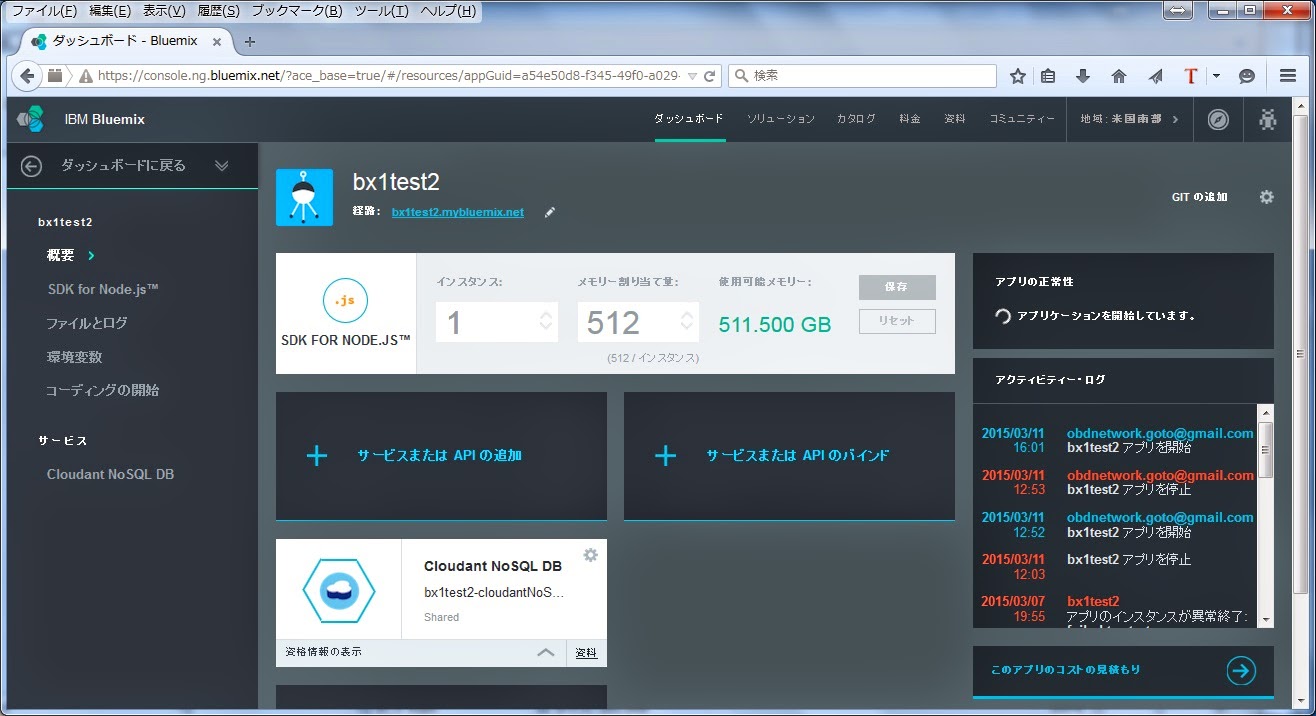
Task: Select SDK for Node.js™ in the sidebar
Action: tap(103, 289)
